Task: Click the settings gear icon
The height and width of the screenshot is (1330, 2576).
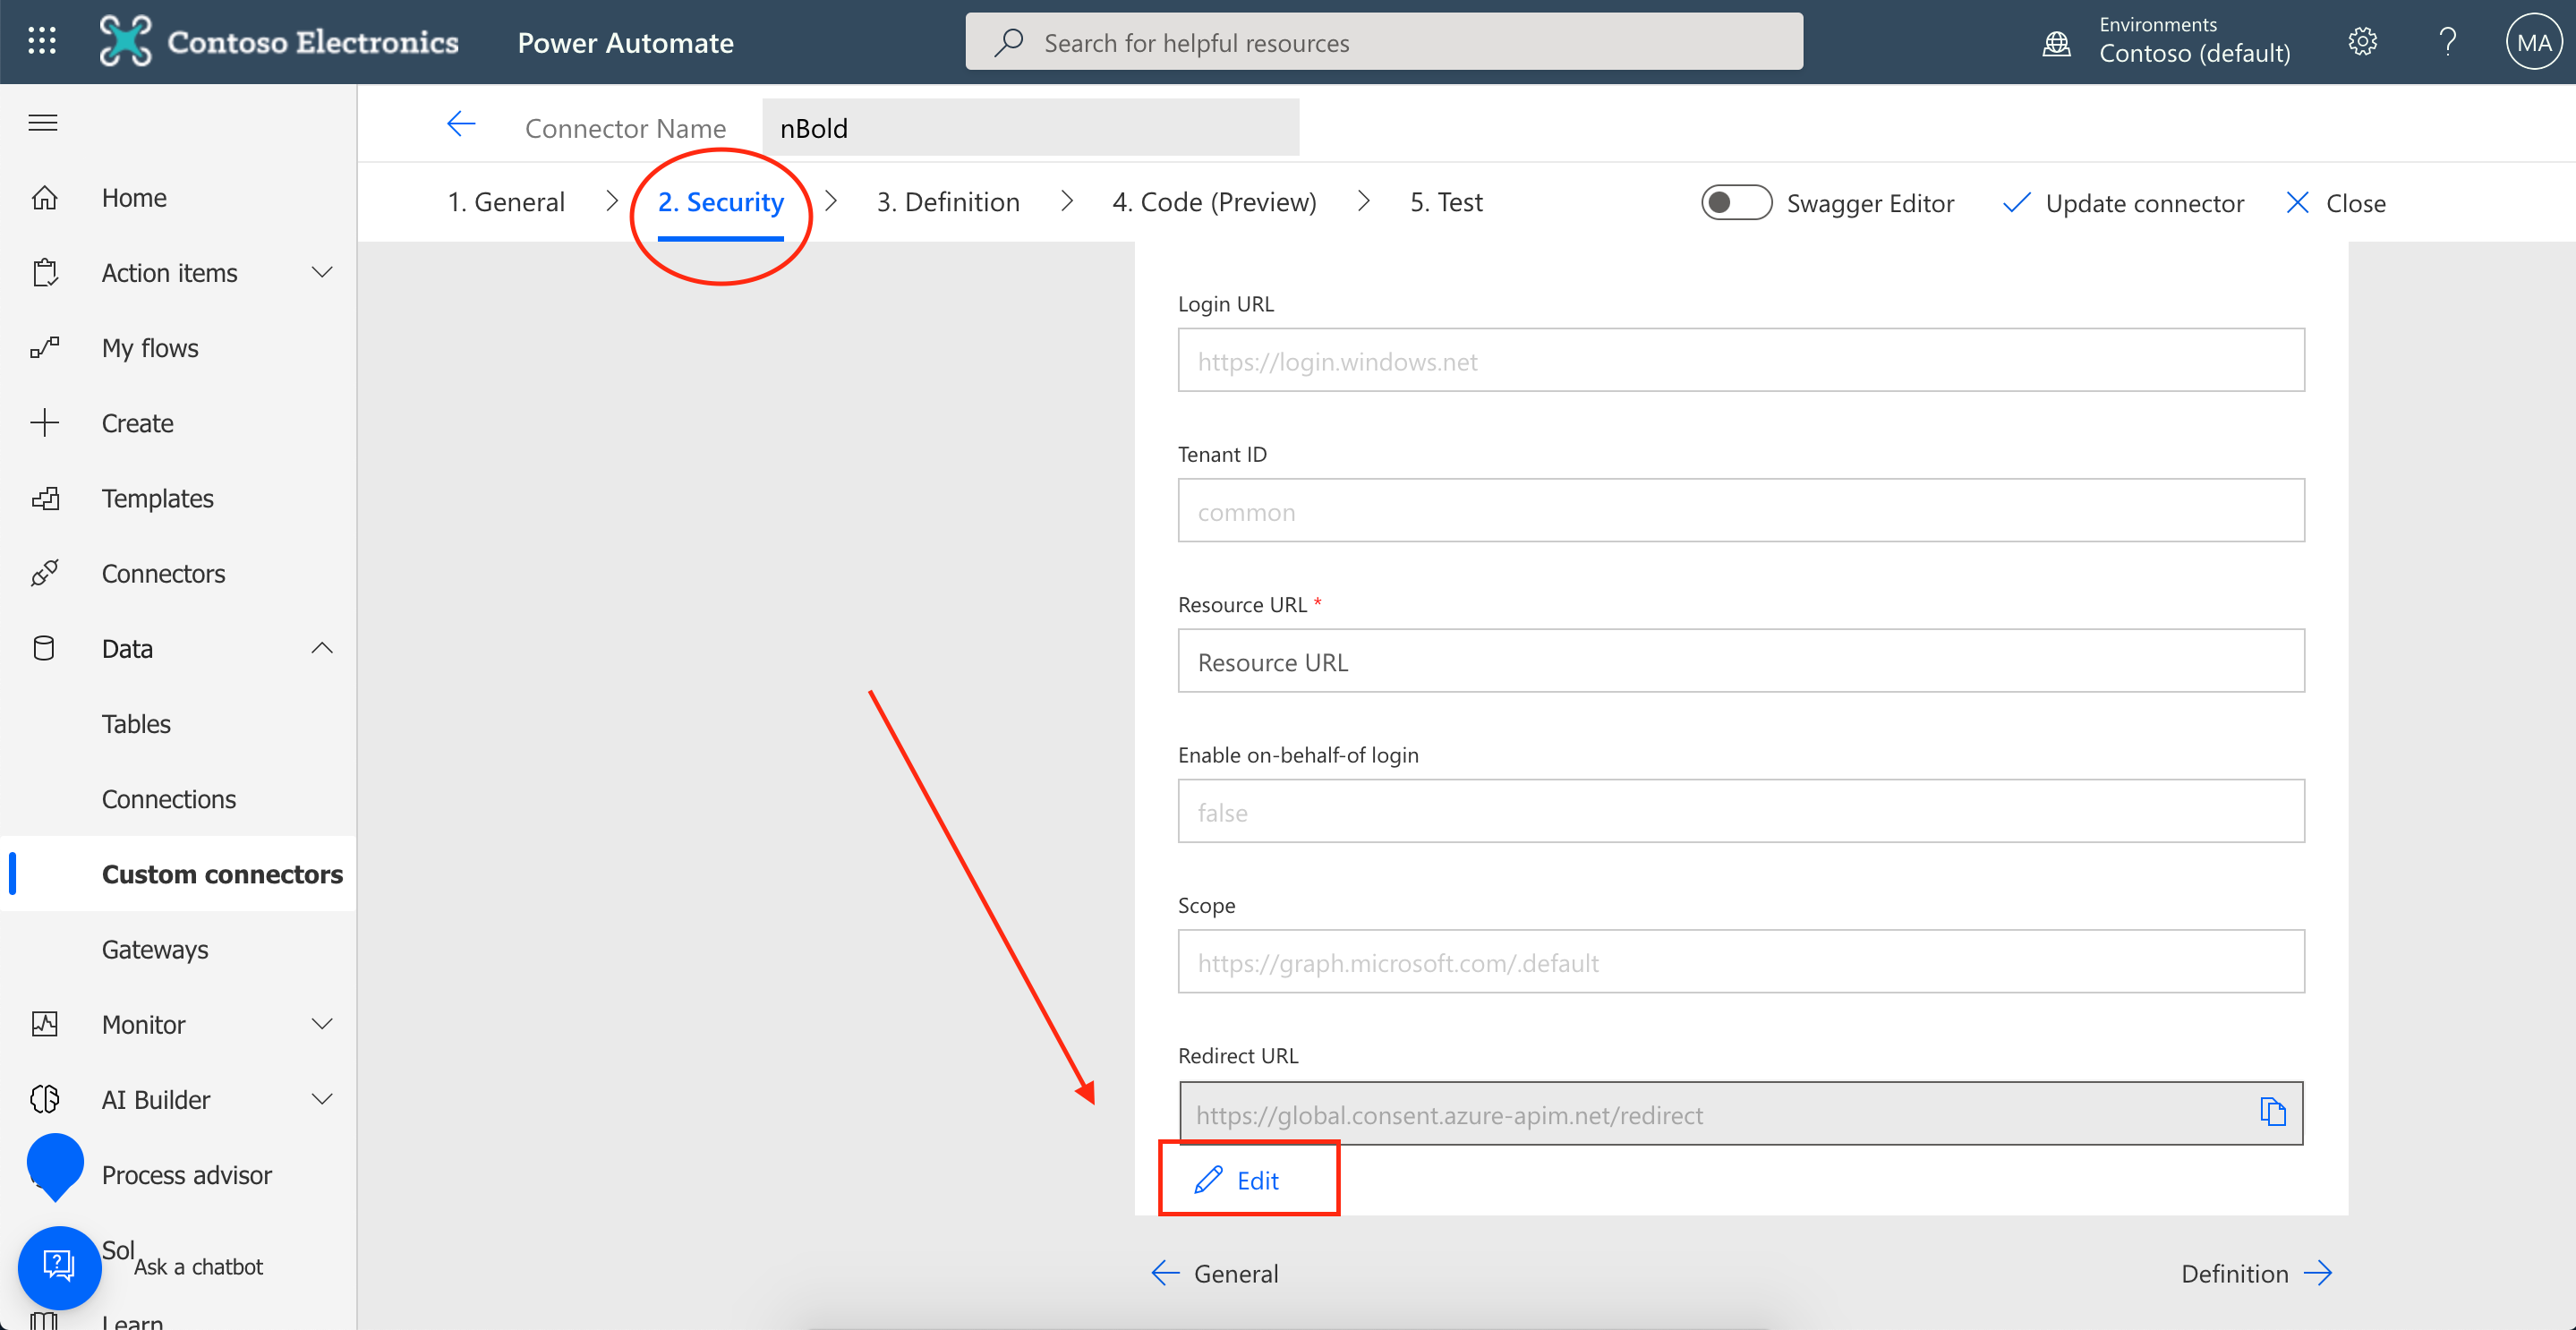Action: pos(2362,42)
